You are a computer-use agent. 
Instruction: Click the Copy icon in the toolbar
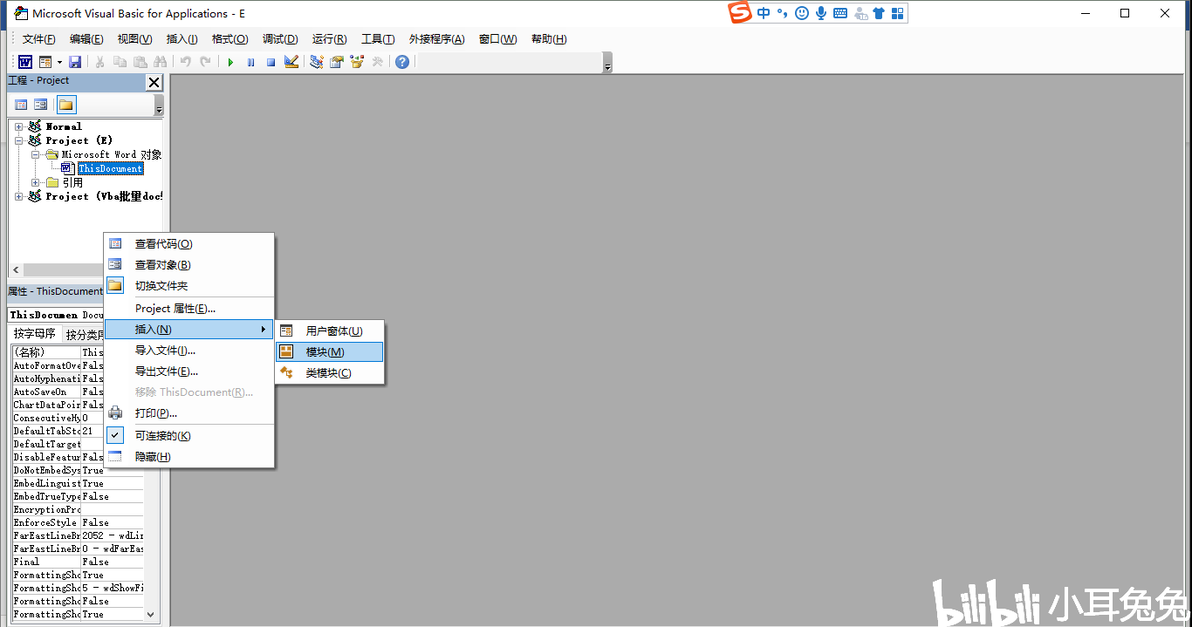click(x=120, y=62)
